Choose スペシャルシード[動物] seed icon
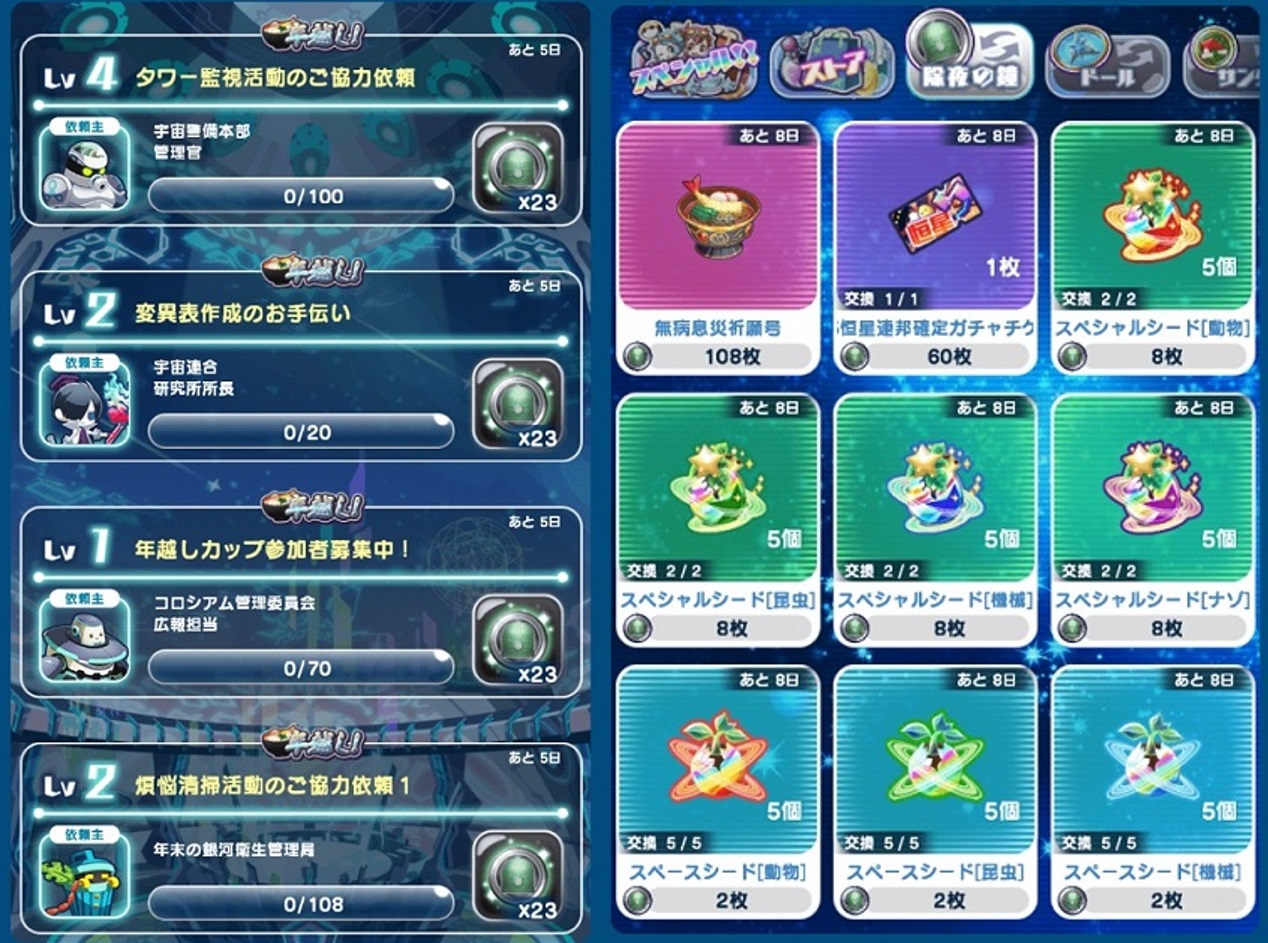The width and height of the screenshot is (1268, 943). point(1153,215)
